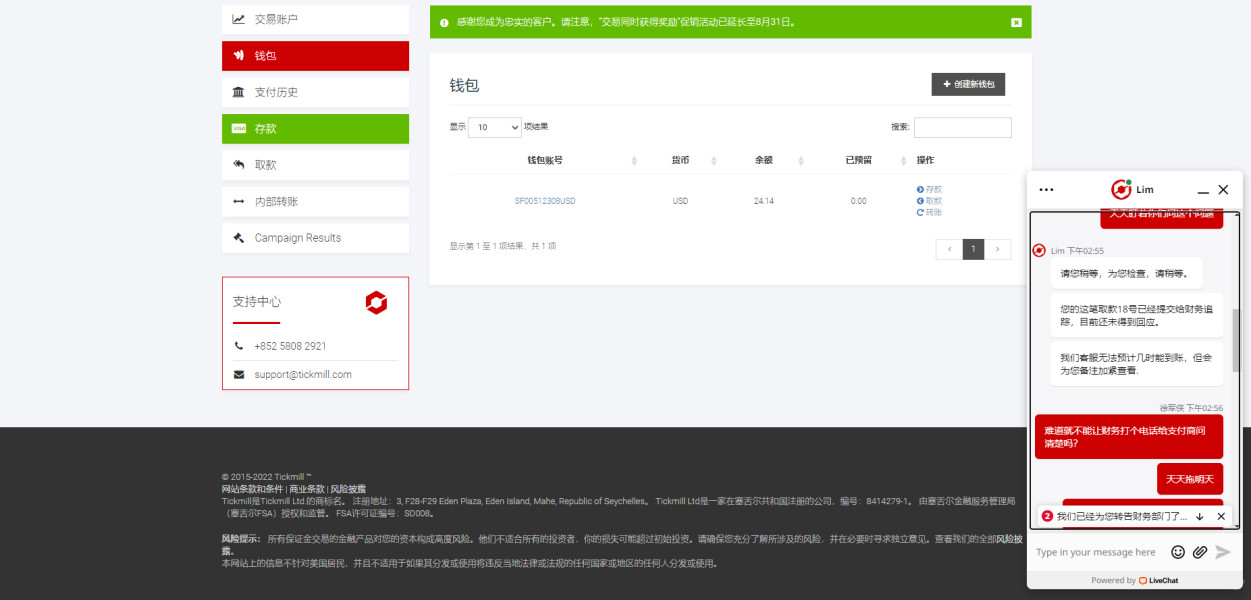Viewport: 1251px width, 600px height.
Task: Open the Powered by LiveChat link
Action: [1134, 580]
